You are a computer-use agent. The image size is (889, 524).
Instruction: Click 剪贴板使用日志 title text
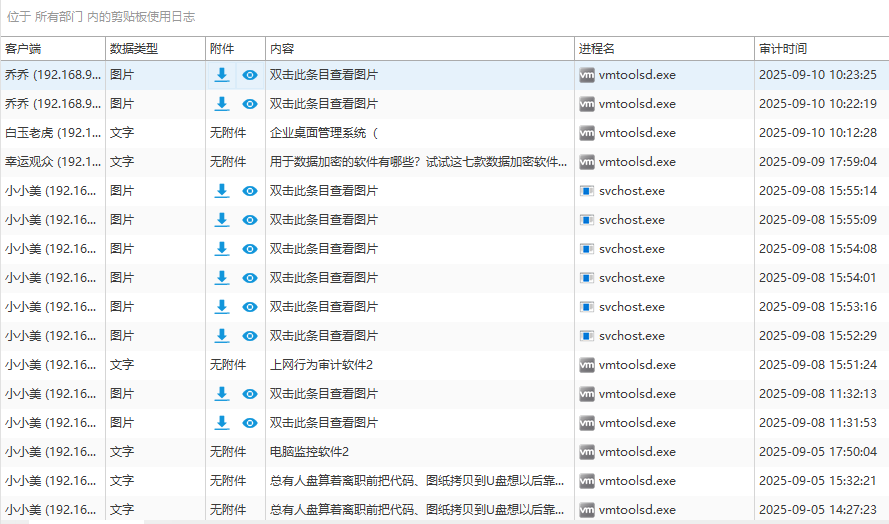point(153,17)
